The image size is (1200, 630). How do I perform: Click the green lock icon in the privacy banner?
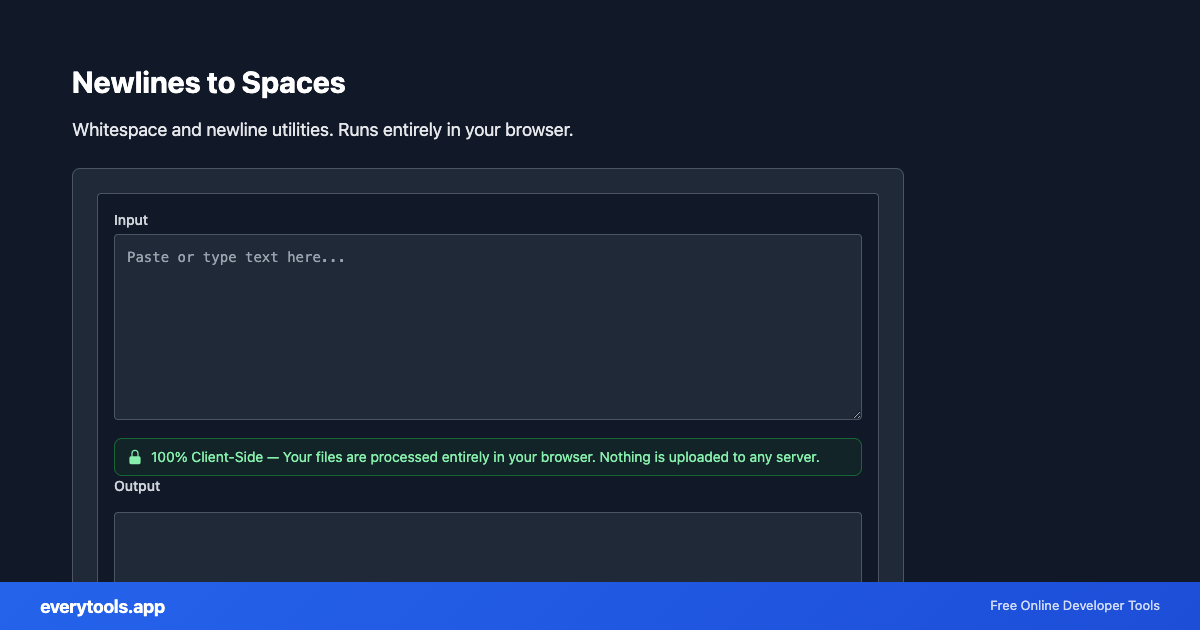pyautogui.click(x=136, y=457)
